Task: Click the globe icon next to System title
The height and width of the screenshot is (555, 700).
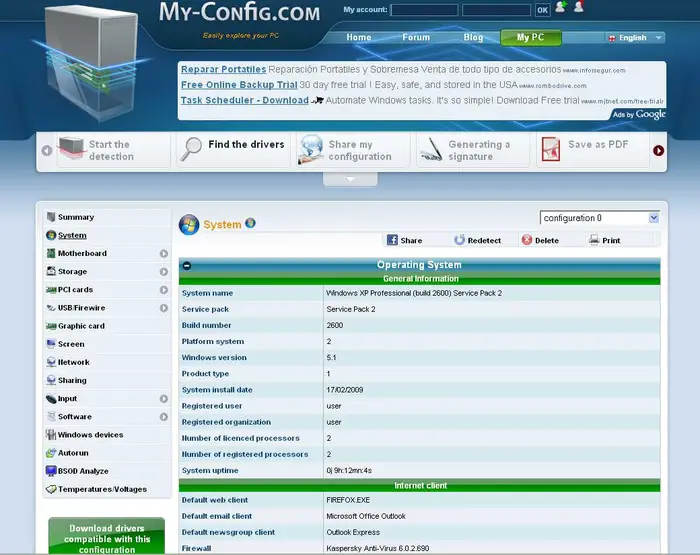Action: (250, 222)
